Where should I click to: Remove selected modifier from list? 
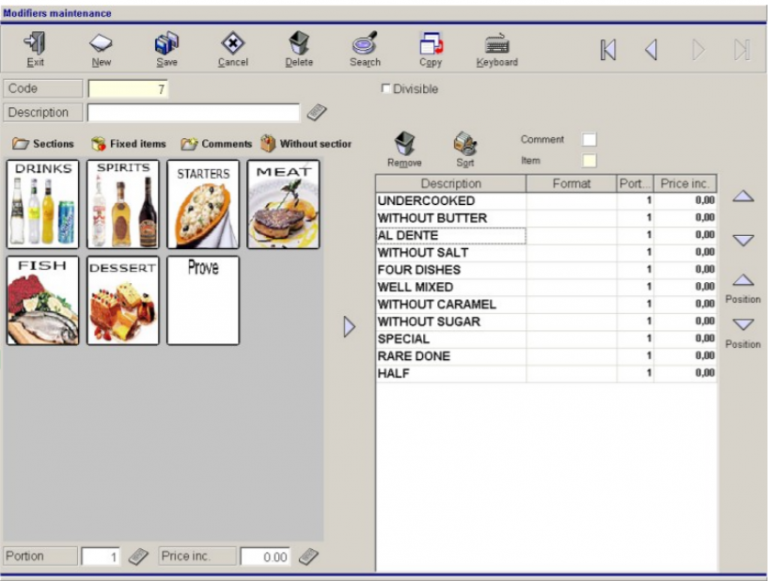pyautogui.click(x=405, y=149)
